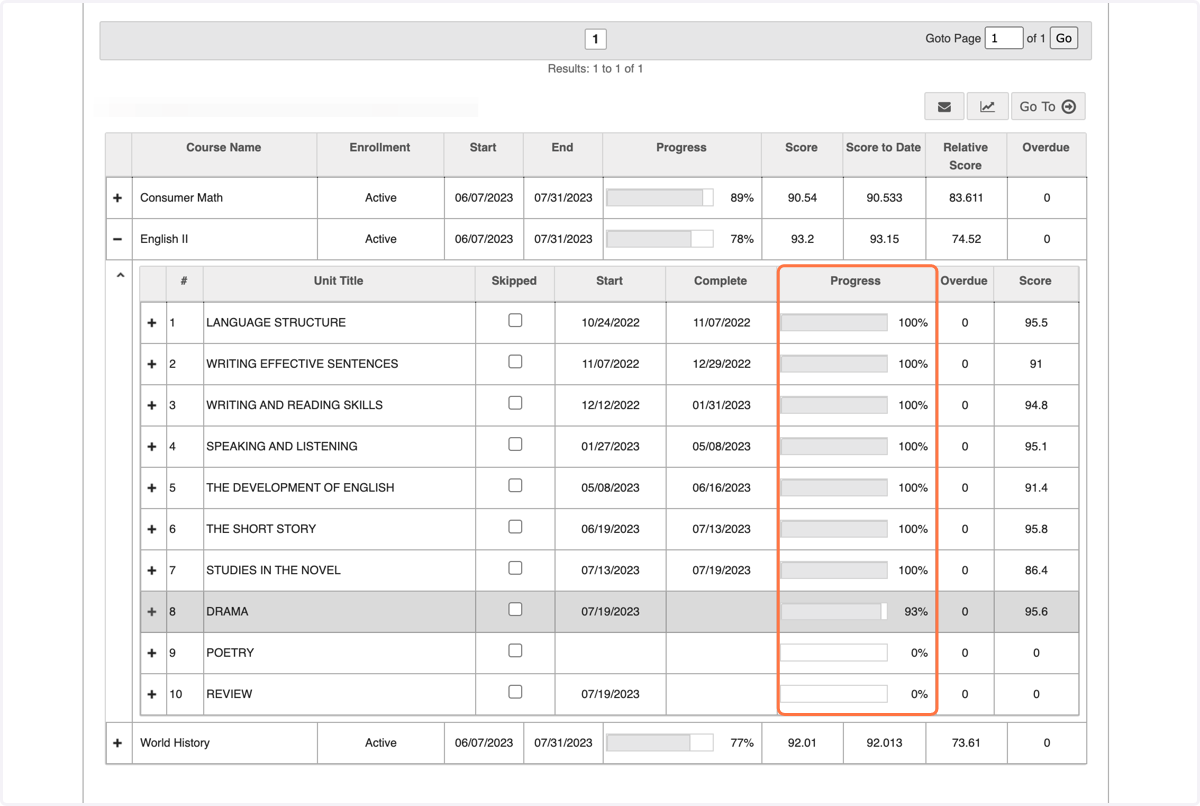Screen dimensions: 1200x806
Task: Click the English II score 93.2
Action: 802,239
